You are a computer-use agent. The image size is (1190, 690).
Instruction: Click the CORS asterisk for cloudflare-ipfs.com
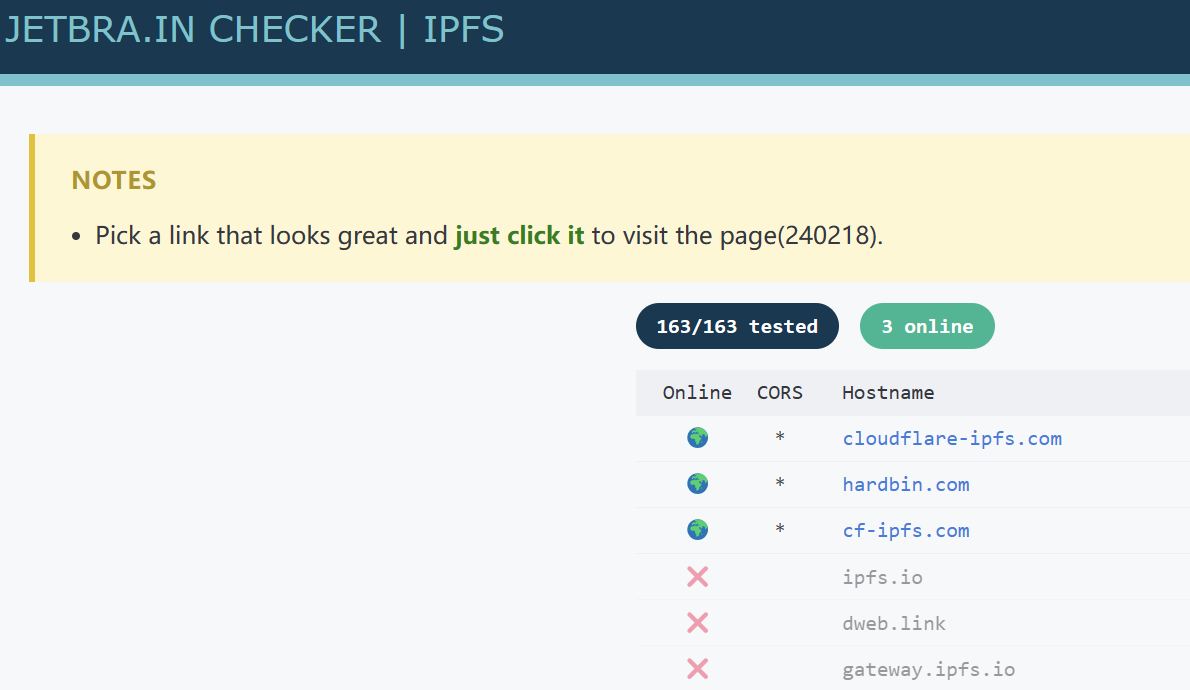(780, 439)
